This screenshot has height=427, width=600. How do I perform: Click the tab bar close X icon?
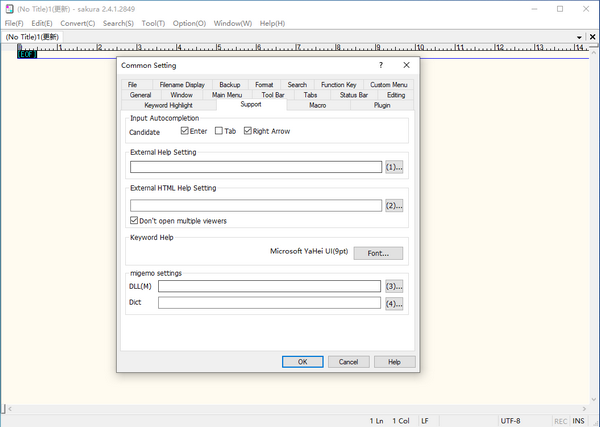[592, 37]
